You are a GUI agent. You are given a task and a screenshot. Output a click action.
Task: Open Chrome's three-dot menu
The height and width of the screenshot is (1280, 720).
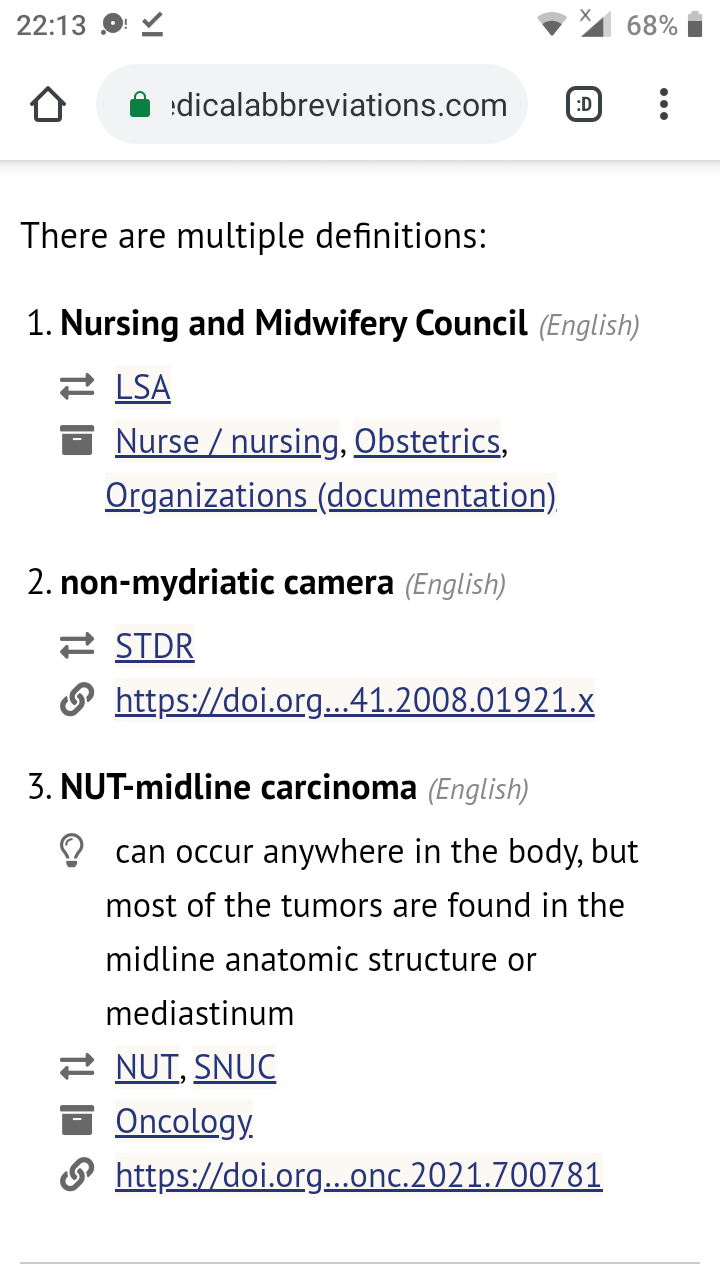pyautogui.click(x=664, y=105)
